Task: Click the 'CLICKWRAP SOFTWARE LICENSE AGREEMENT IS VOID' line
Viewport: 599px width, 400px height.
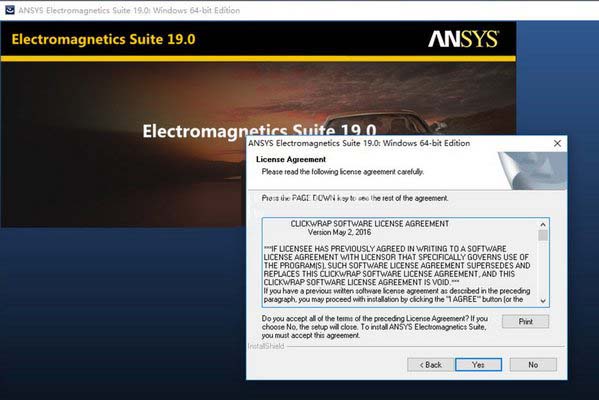Action: pos(361,282)
